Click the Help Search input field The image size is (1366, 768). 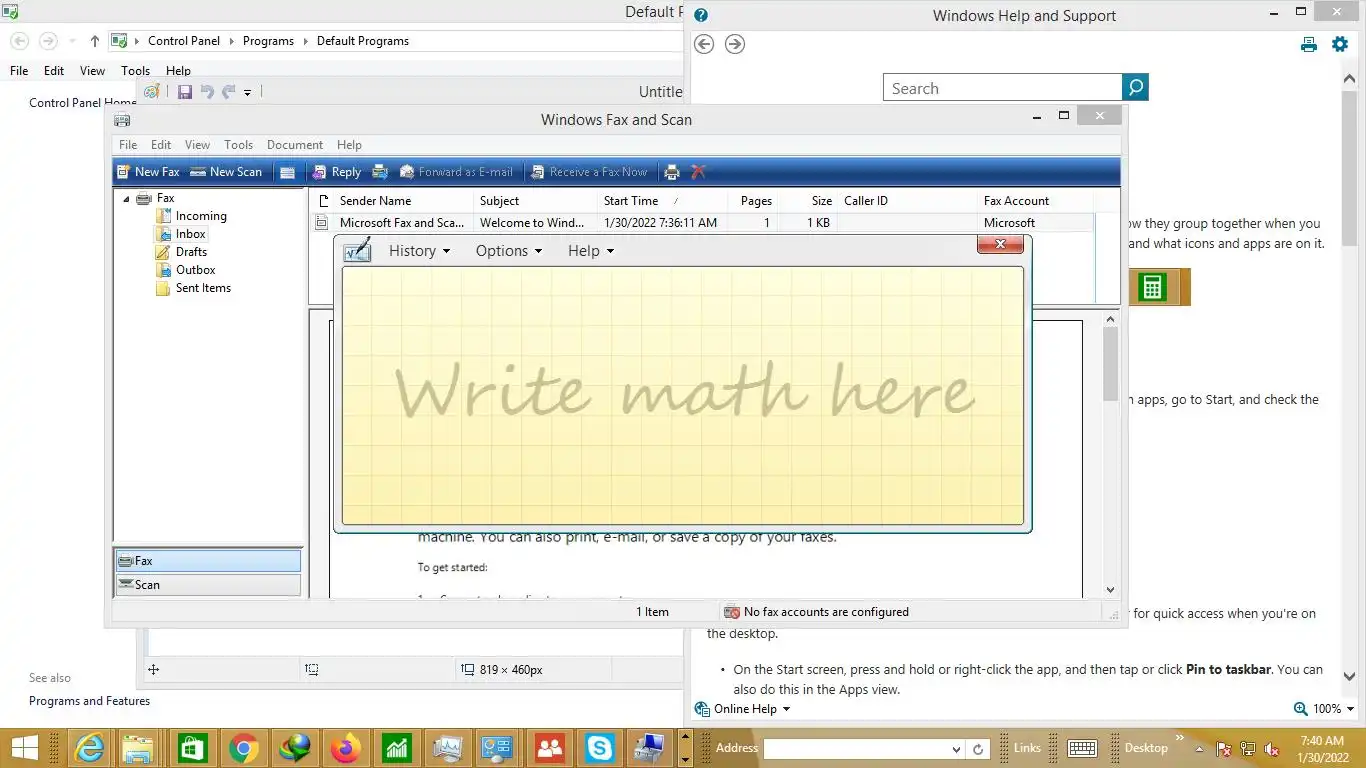[x=1003, y=88]
